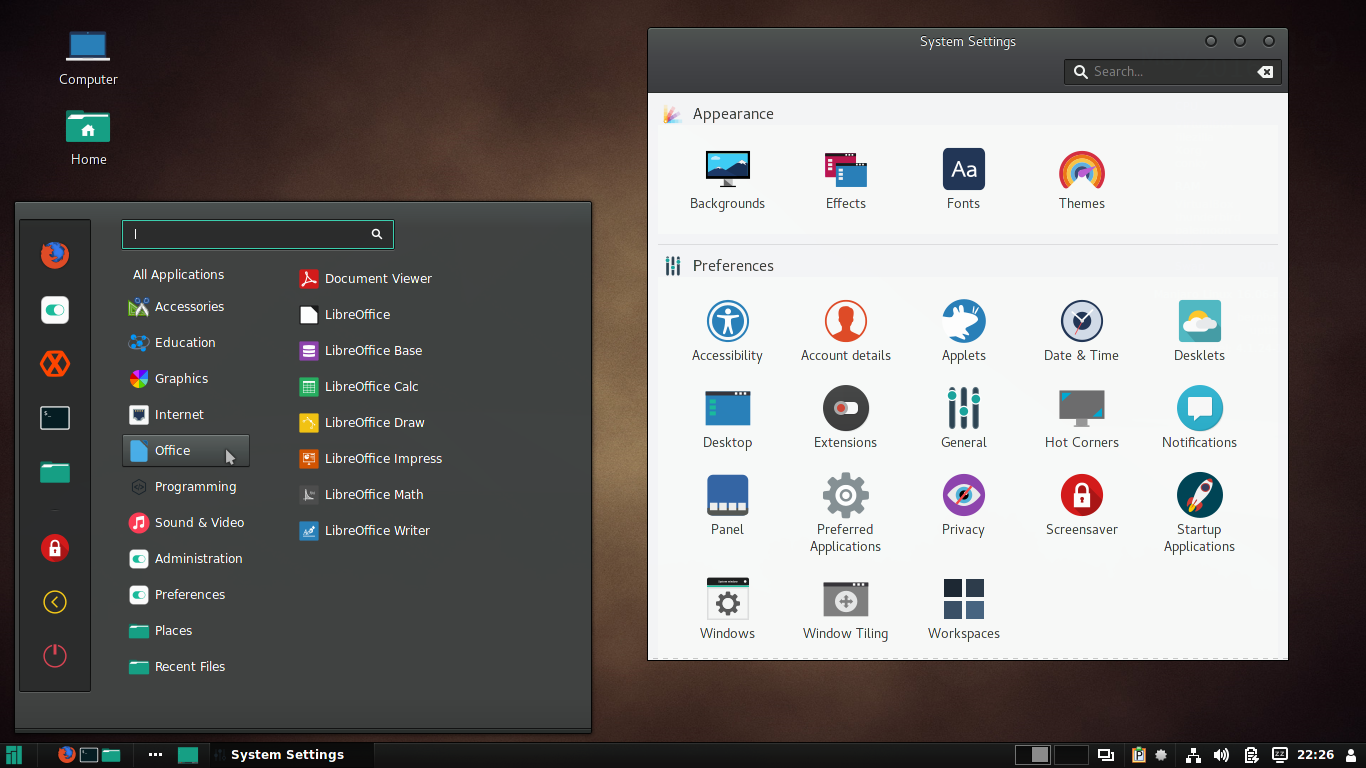Screen dimensions: 1366x768
Task: Select Administration category
Action: click(x=186, y=559)
